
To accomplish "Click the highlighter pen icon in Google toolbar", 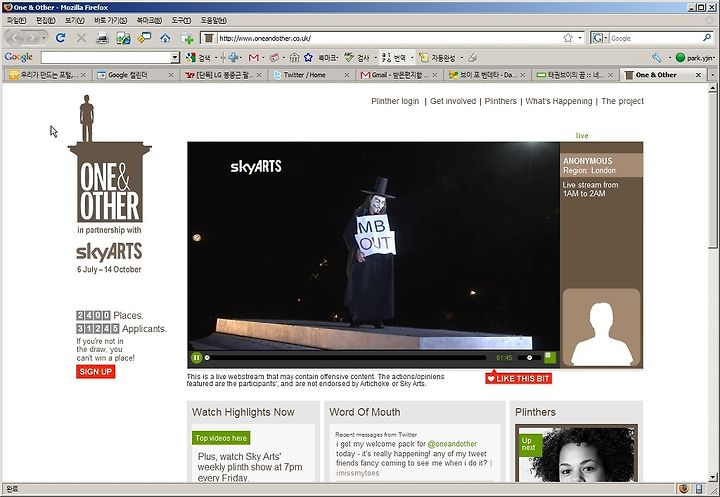I will click(x=472, y=57).
